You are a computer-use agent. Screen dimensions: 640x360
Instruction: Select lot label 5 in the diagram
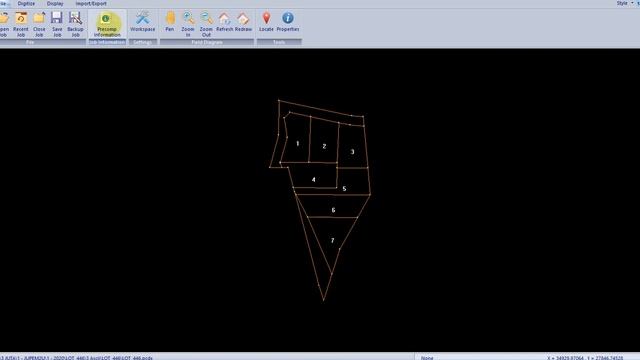coord(344,189)
